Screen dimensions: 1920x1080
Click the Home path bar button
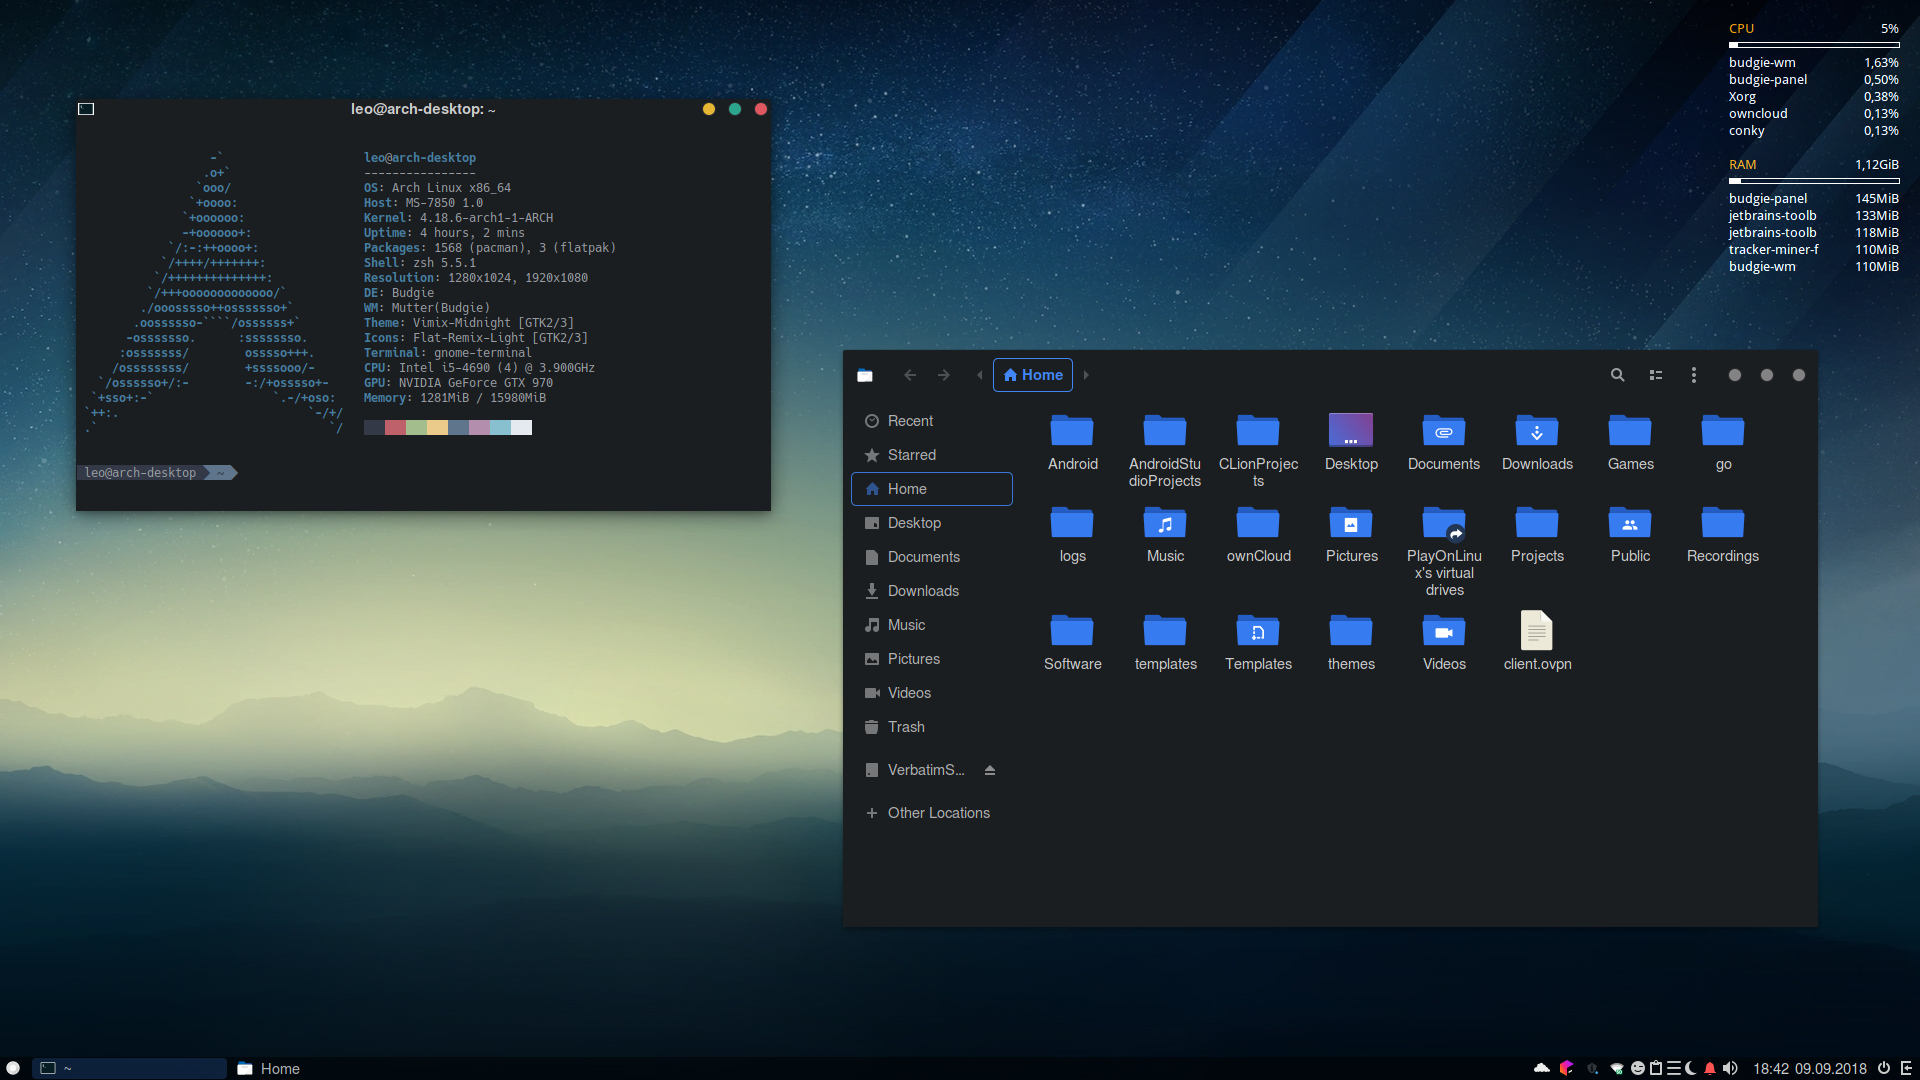1033,375
